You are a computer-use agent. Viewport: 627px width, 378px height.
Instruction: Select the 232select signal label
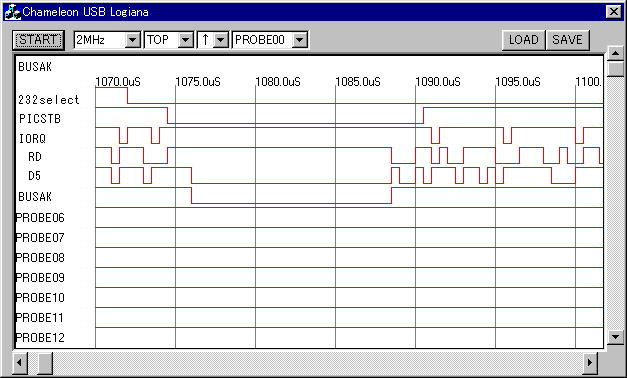[x=49, y=100]
